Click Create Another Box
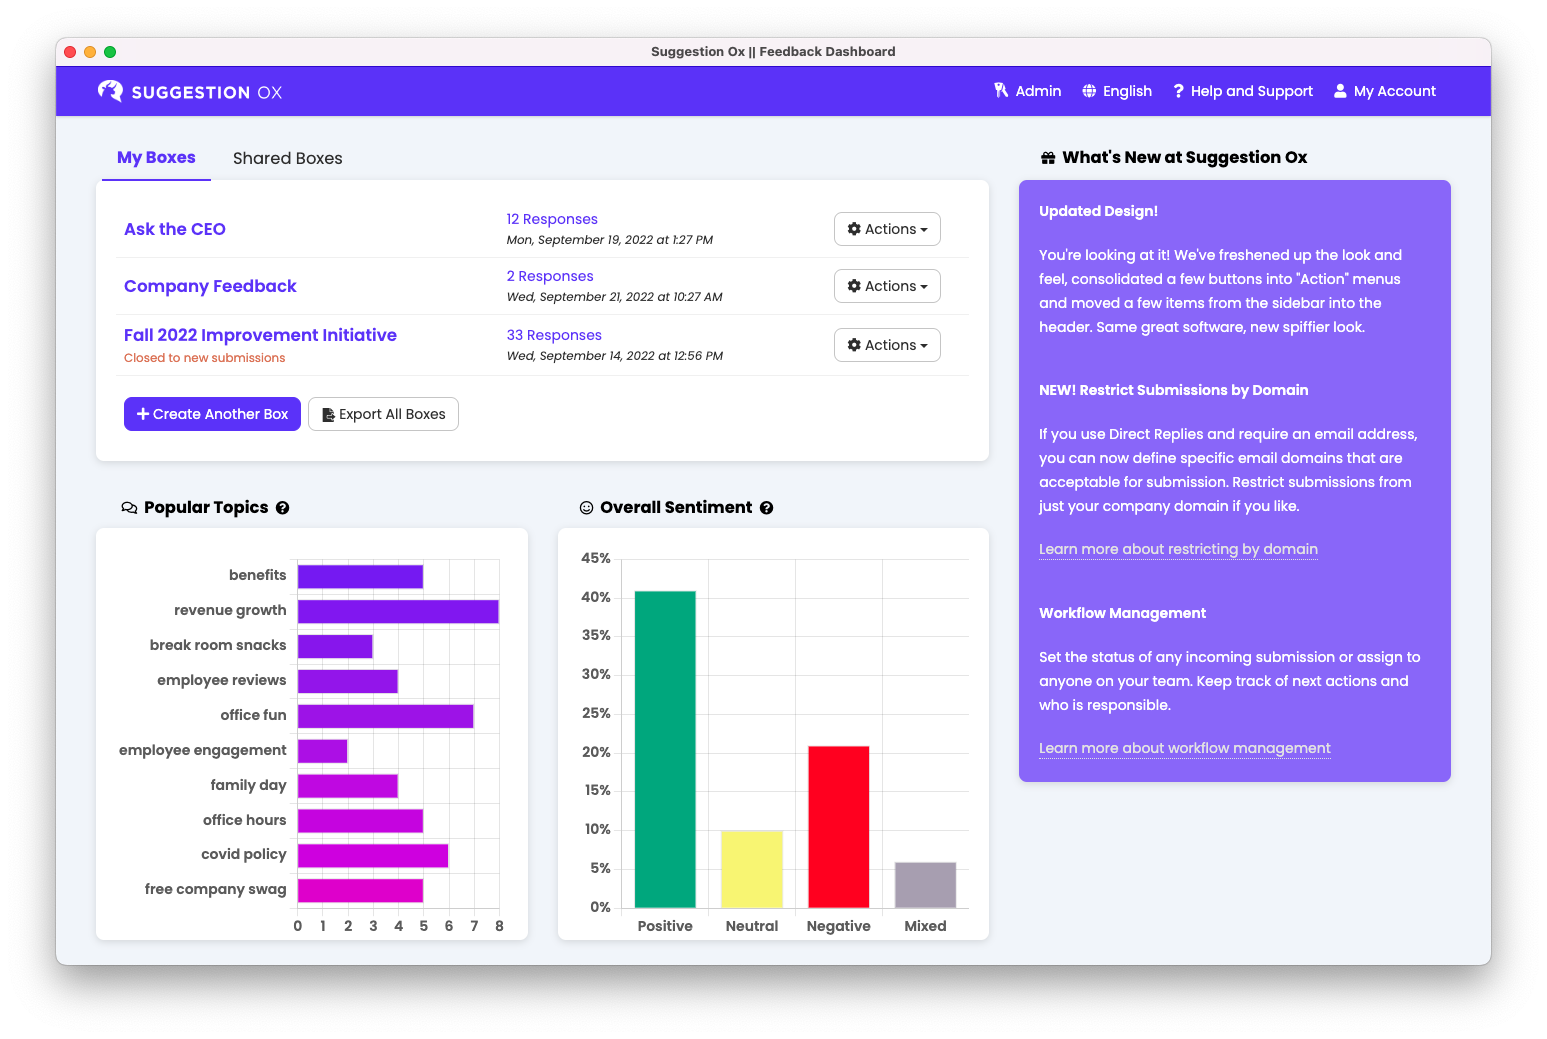This screenshot has height=1039, width=1547. pos(212,413)
